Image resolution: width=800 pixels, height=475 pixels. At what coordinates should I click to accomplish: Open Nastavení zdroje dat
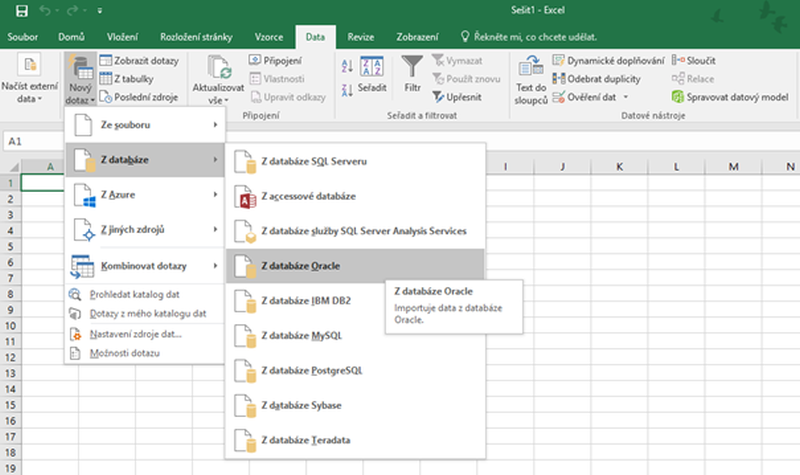coord(145,334)
